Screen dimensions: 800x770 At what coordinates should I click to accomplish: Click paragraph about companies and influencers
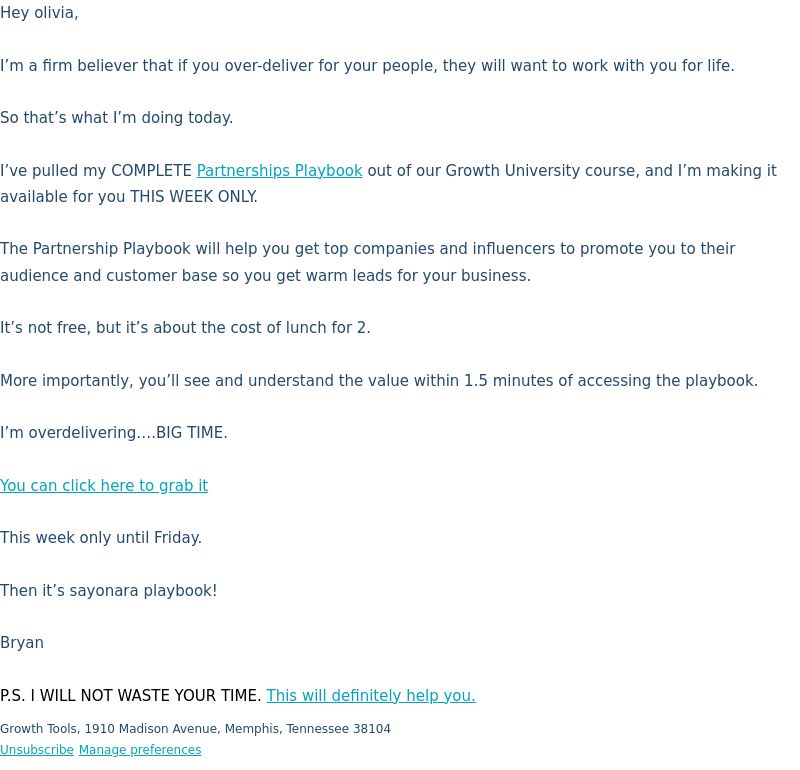367,262
